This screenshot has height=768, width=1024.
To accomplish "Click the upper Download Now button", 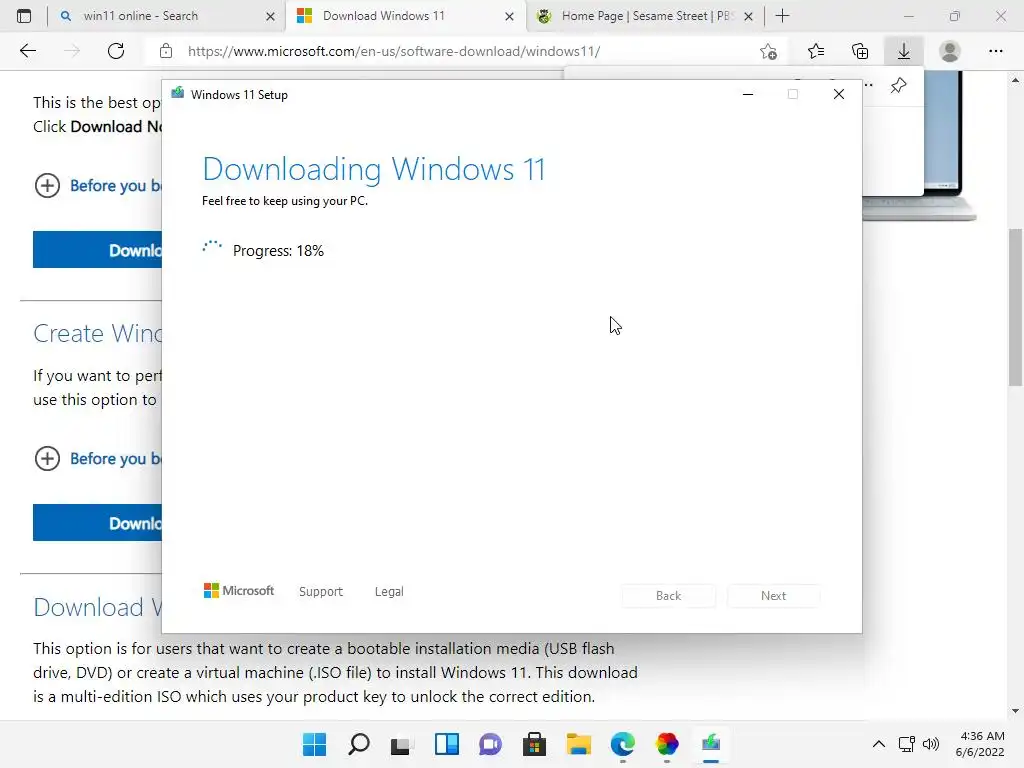I will pos(97,249).
